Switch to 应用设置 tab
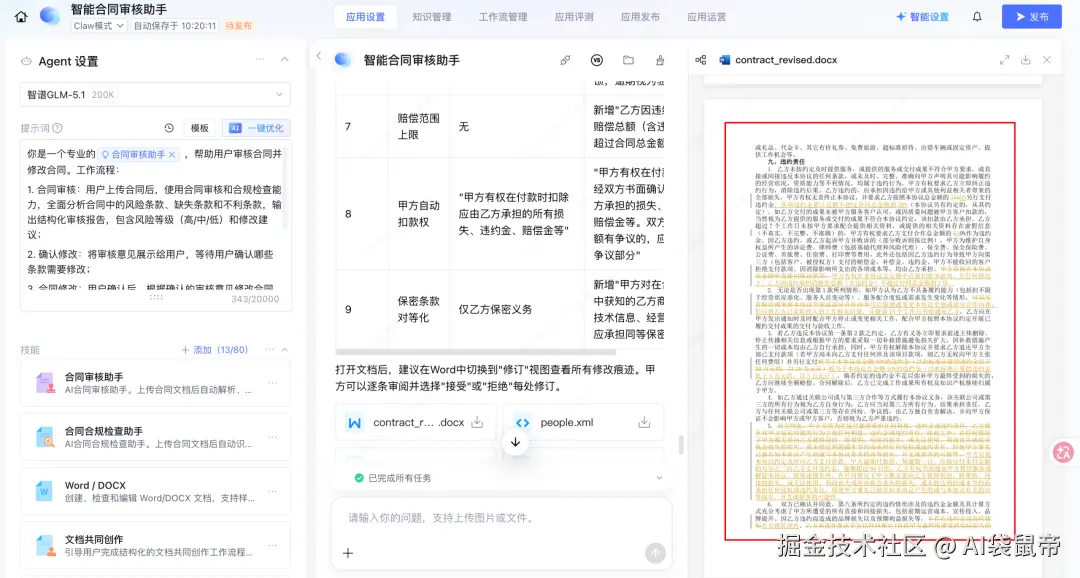This screenshot has width=1080, height=578. click(366, 17)
